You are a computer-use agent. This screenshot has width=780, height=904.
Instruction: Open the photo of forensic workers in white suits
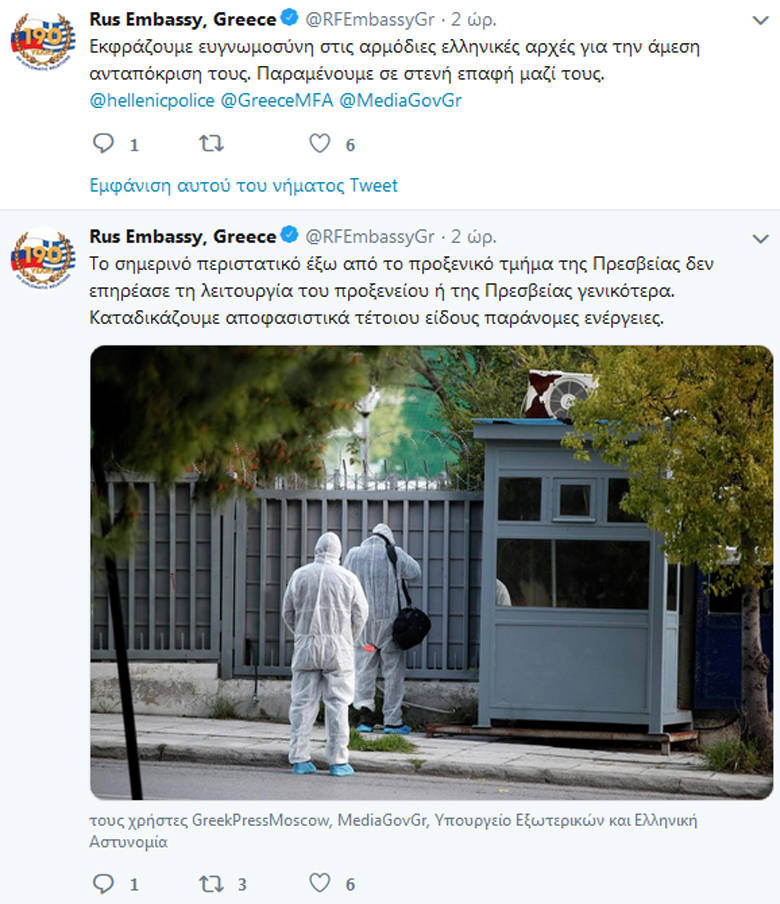(x=431, y=572)
